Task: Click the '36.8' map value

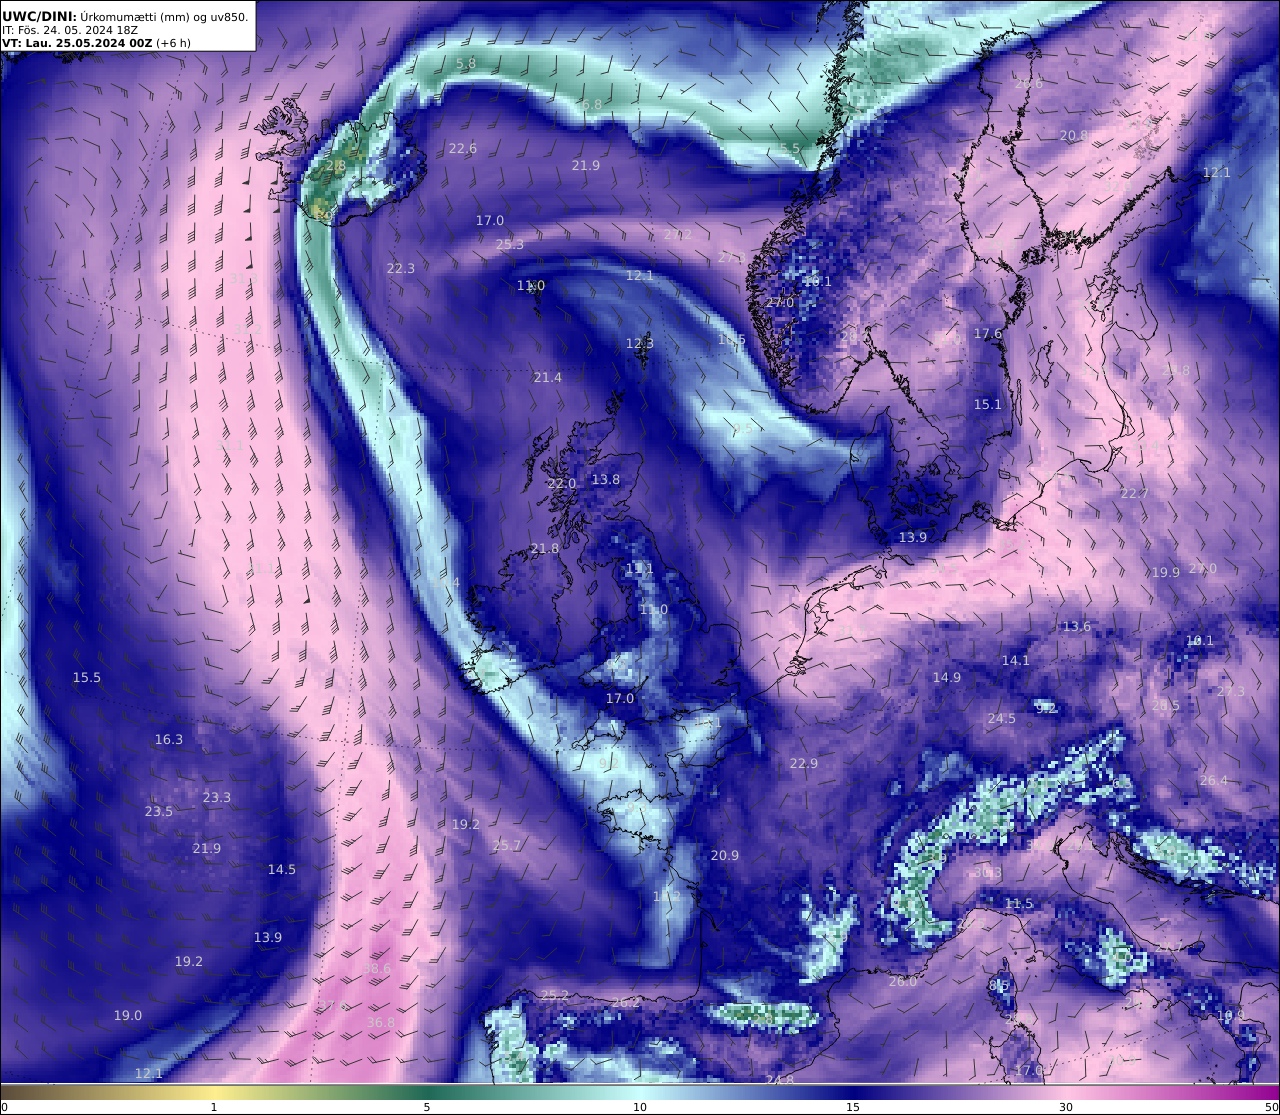Action: click(x=381, y=1022)
